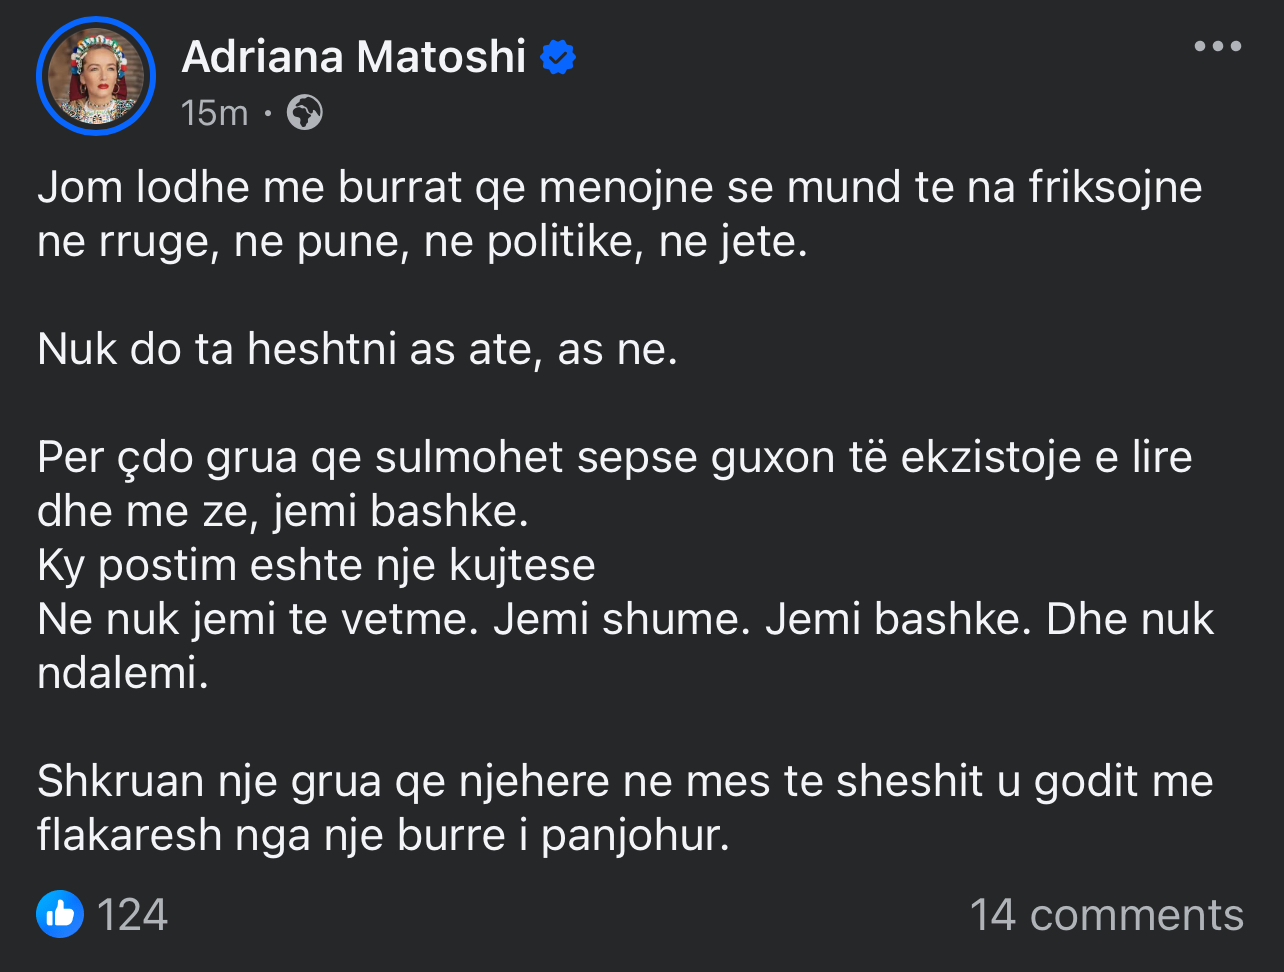
Task: Click the line starting "Shkruan nje grua qe njehere"
Action: (625, 782)
